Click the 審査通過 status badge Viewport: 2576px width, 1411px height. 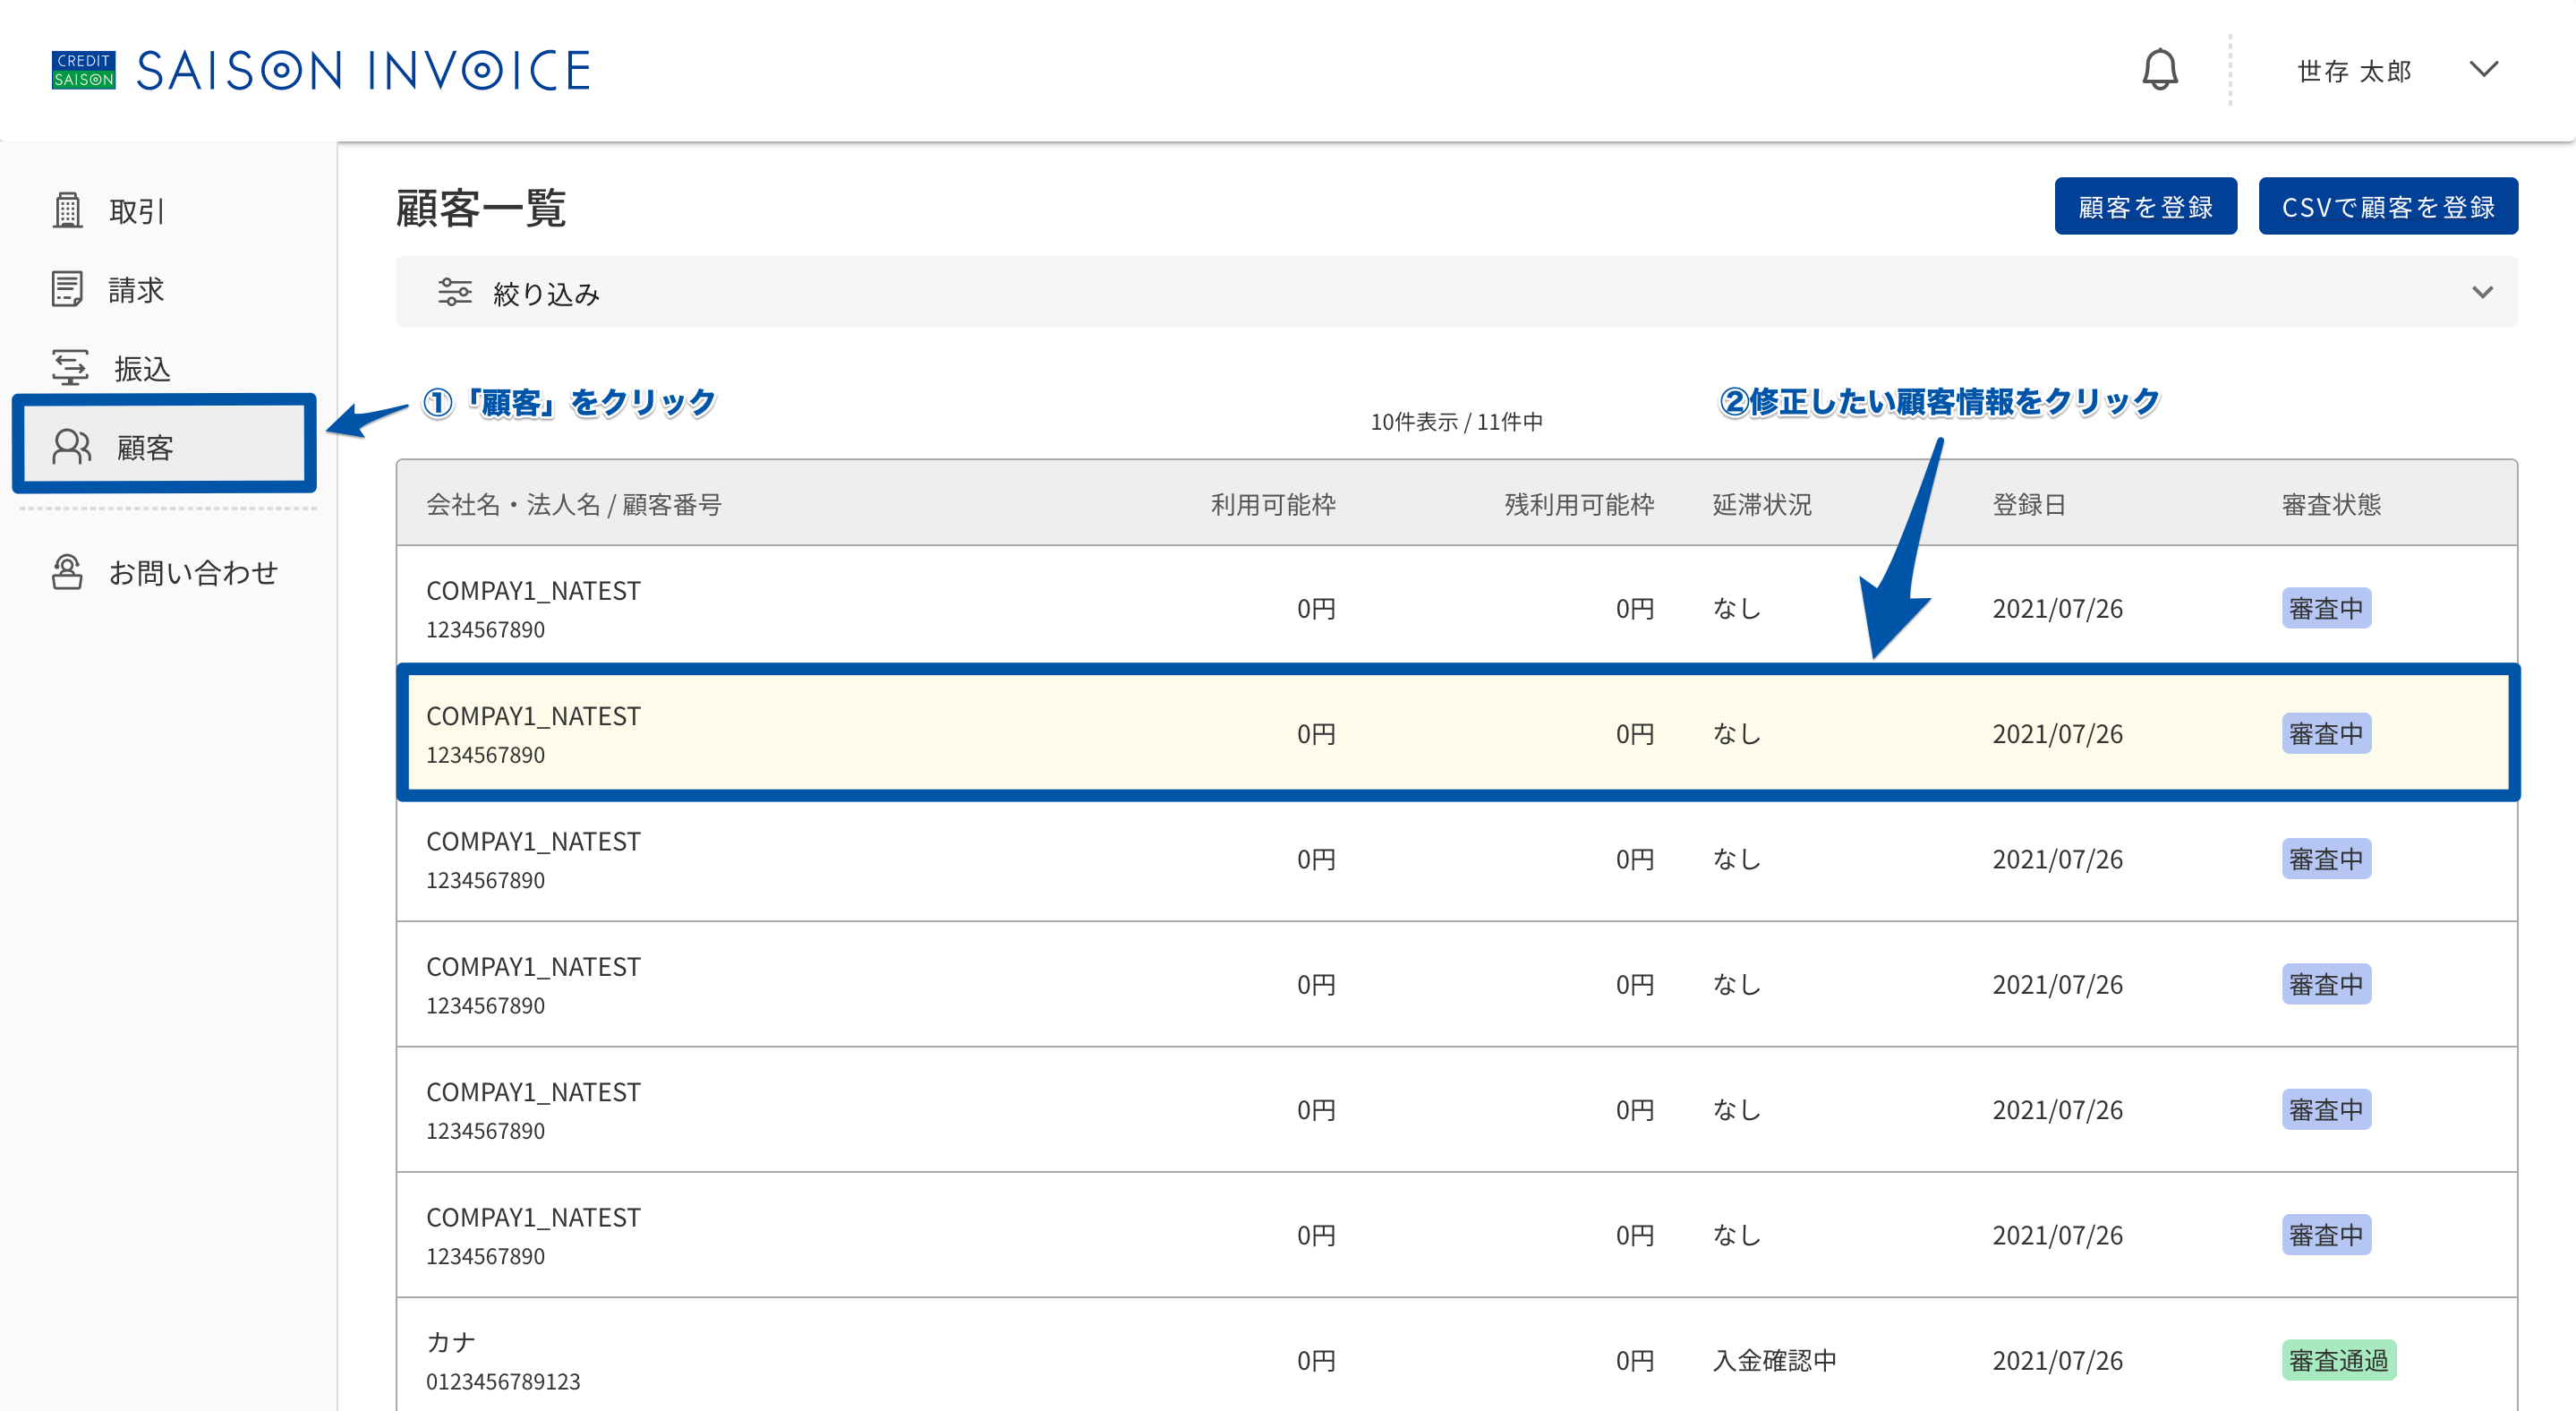click(2338, 1360)
